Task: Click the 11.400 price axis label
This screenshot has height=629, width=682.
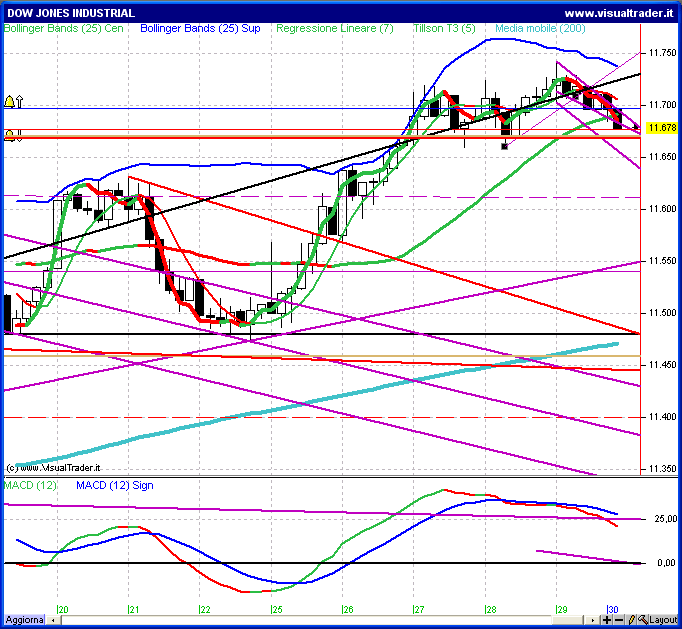Action: (662, 417)
